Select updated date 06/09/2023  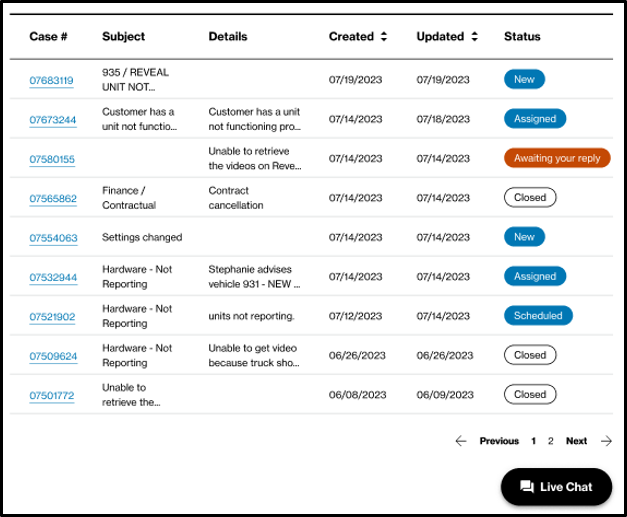445,395
